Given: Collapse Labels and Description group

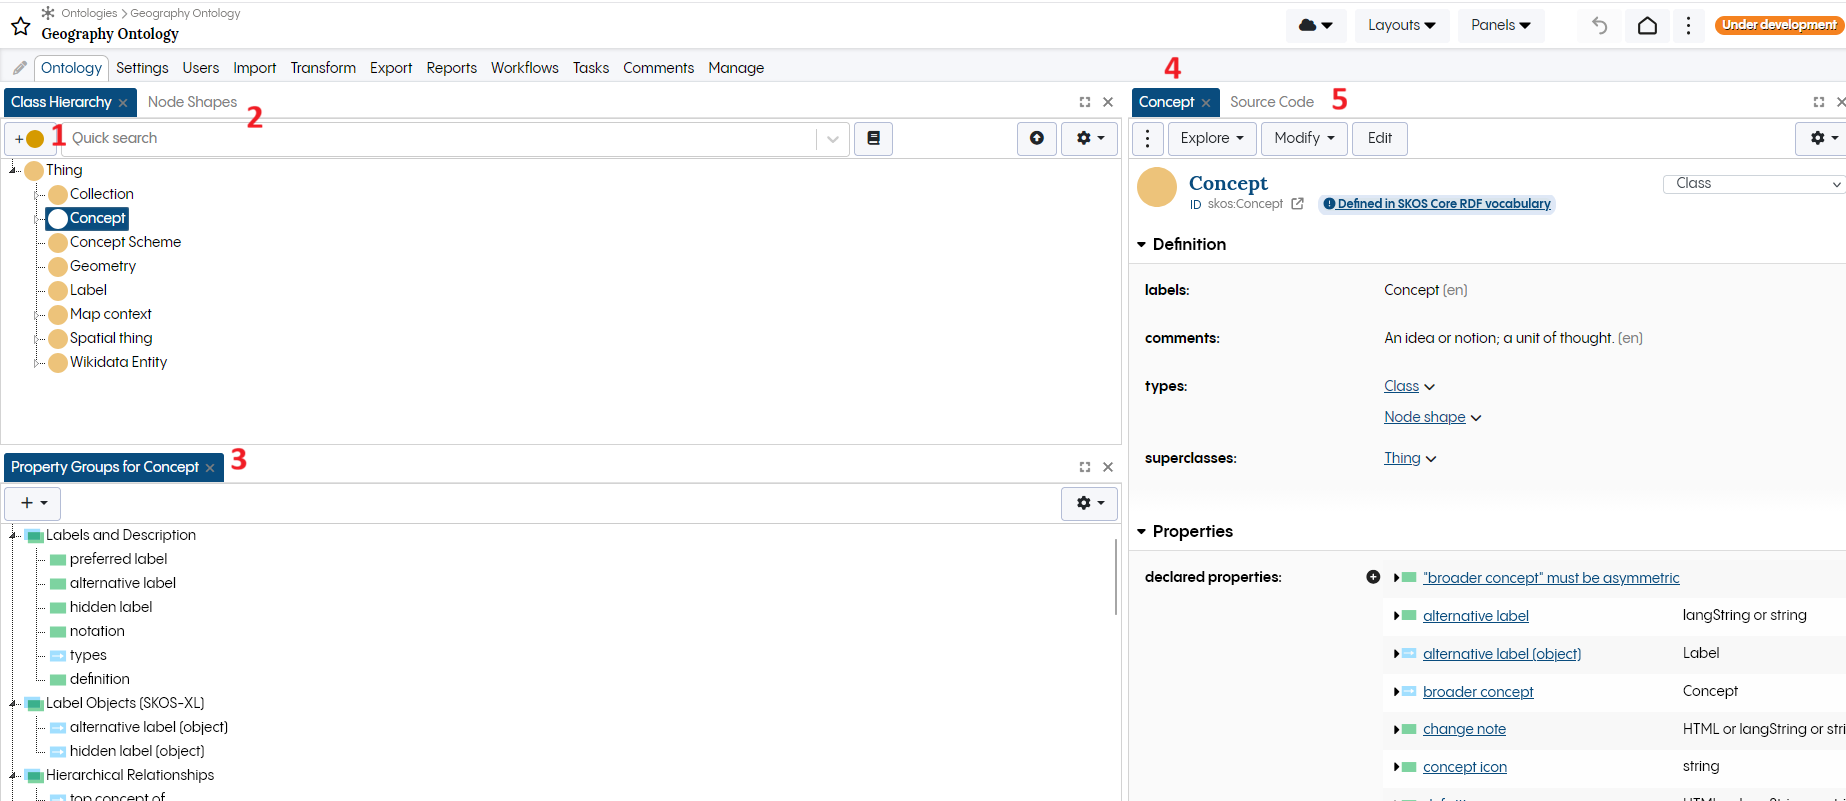Looking at the screenshot, I should coord(14,535).
